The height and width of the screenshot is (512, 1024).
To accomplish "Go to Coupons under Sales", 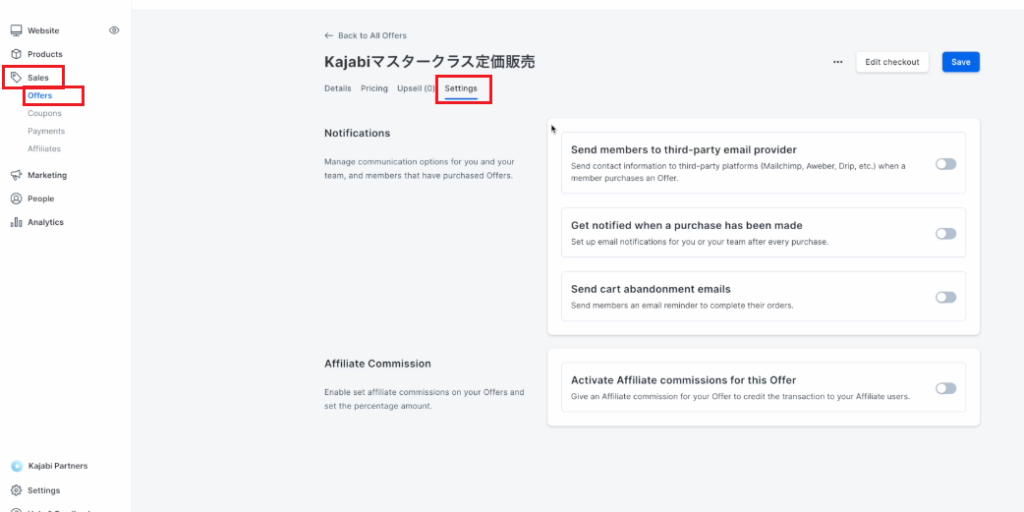I will click(x=44, y=114).
